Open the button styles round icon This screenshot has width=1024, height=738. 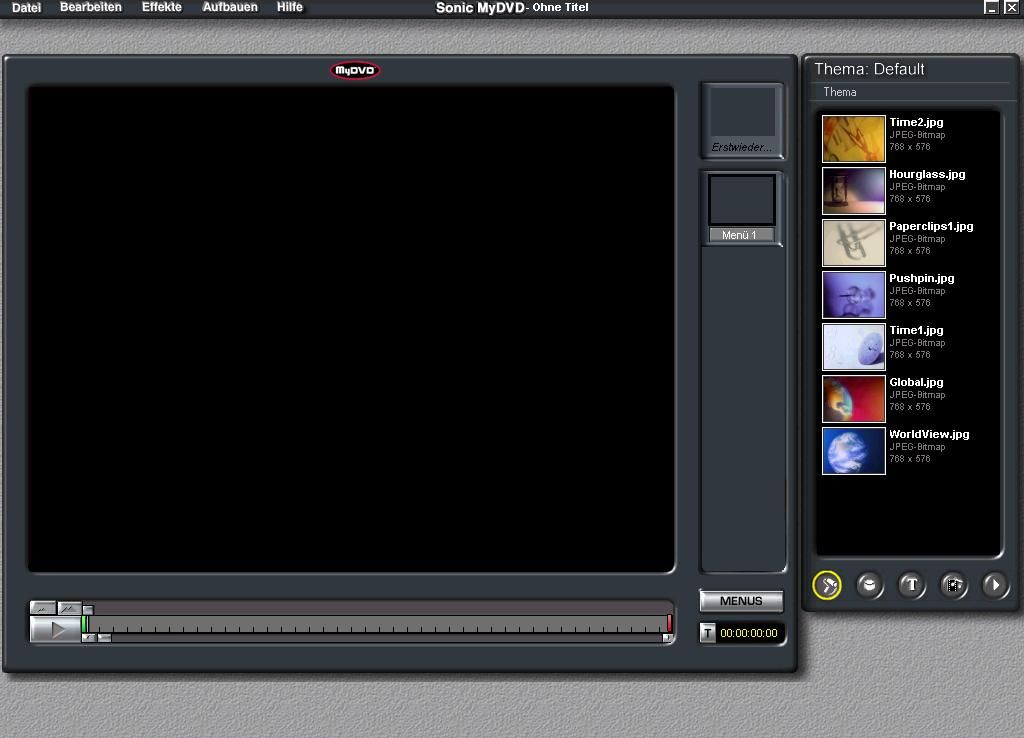coord(869,585)
